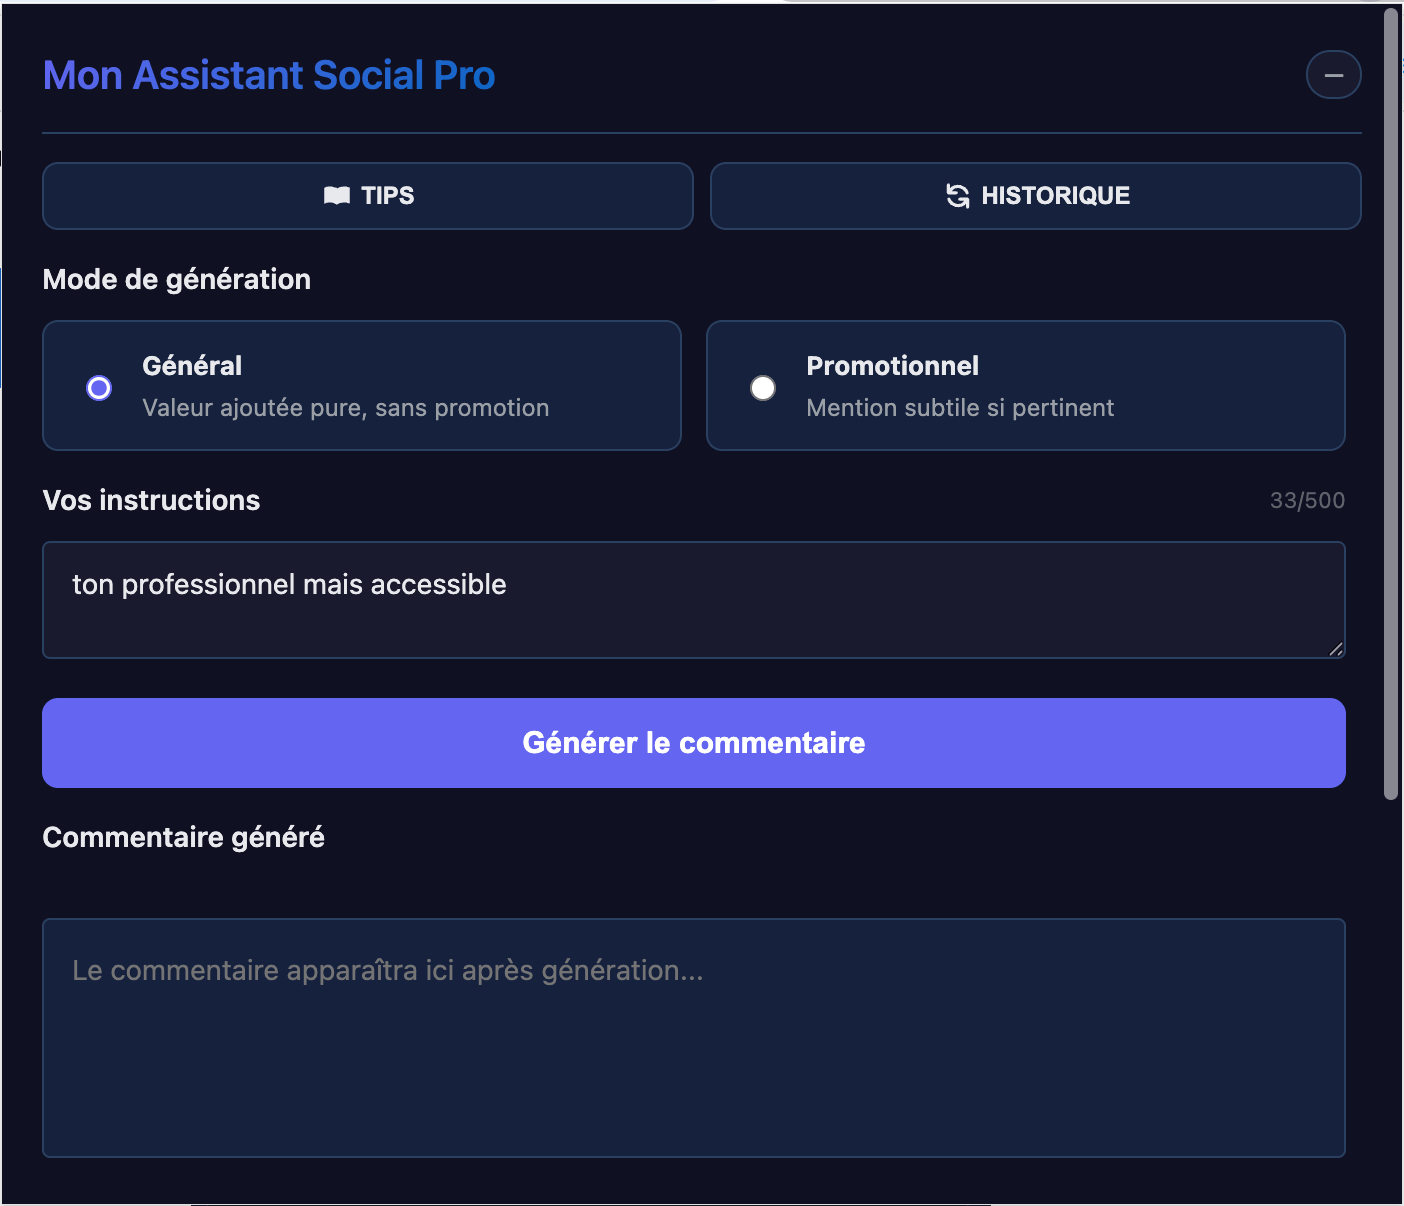Click the refresh-arrows icon beside HISTORIQUE
The width and height of the screenshot is (1404, 1206).
pos(958,196)
